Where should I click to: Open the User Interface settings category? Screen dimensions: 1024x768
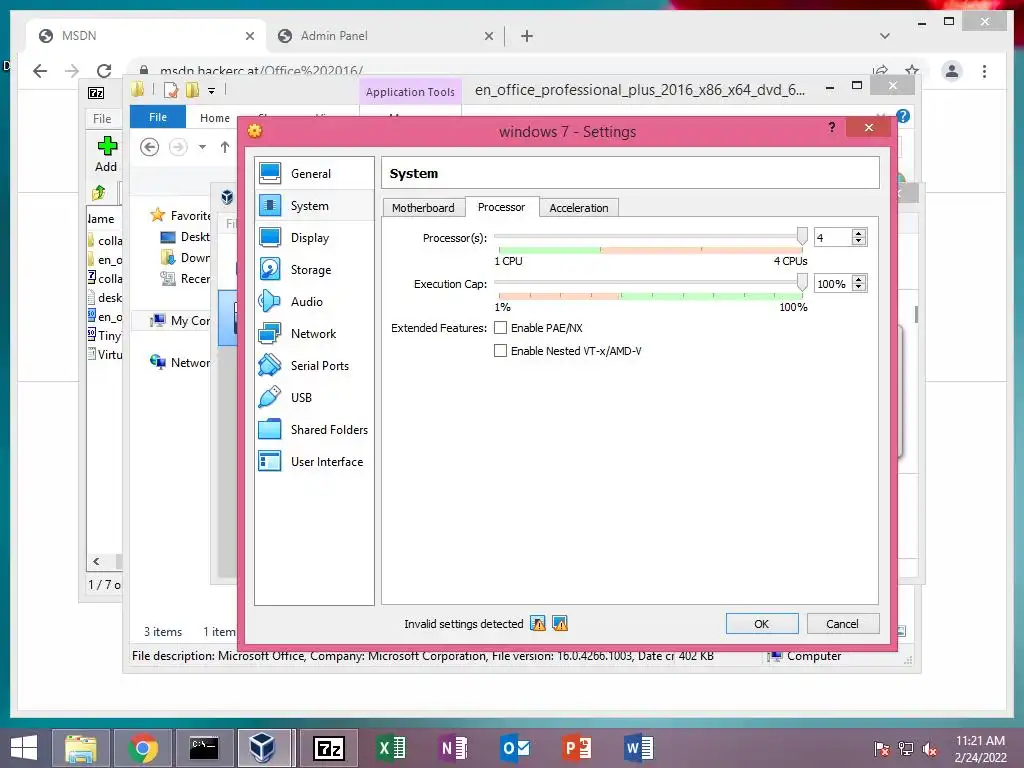314,462
